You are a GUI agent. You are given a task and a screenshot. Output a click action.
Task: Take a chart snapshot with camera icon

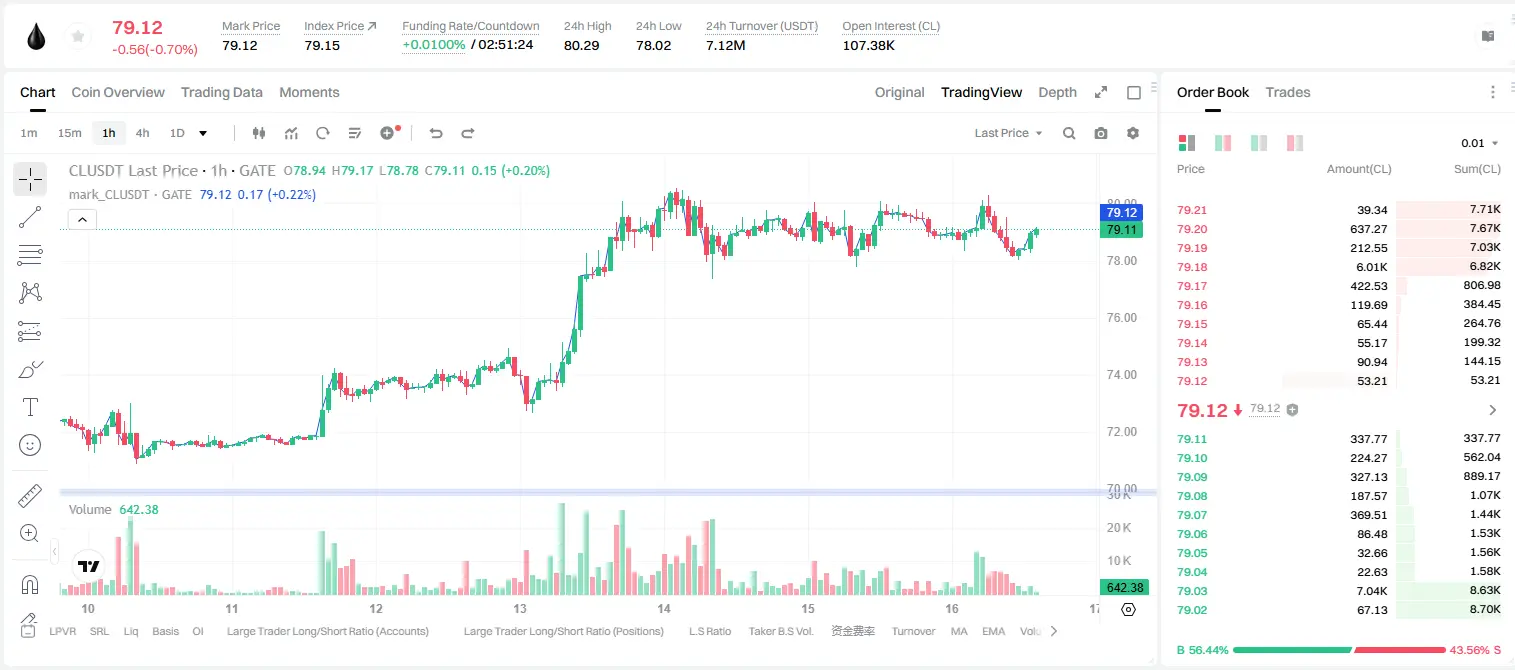click(x=1101, y=133)
